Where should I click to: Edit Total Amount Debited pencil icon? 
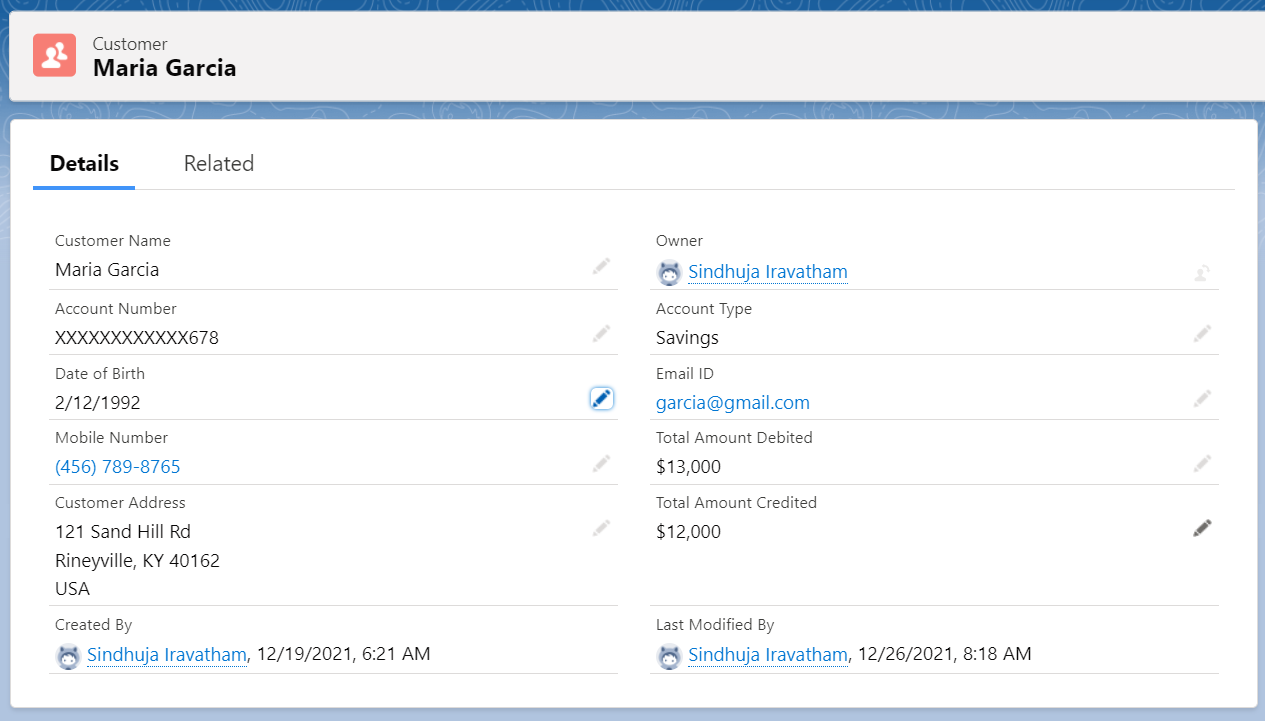(1202, 463)
